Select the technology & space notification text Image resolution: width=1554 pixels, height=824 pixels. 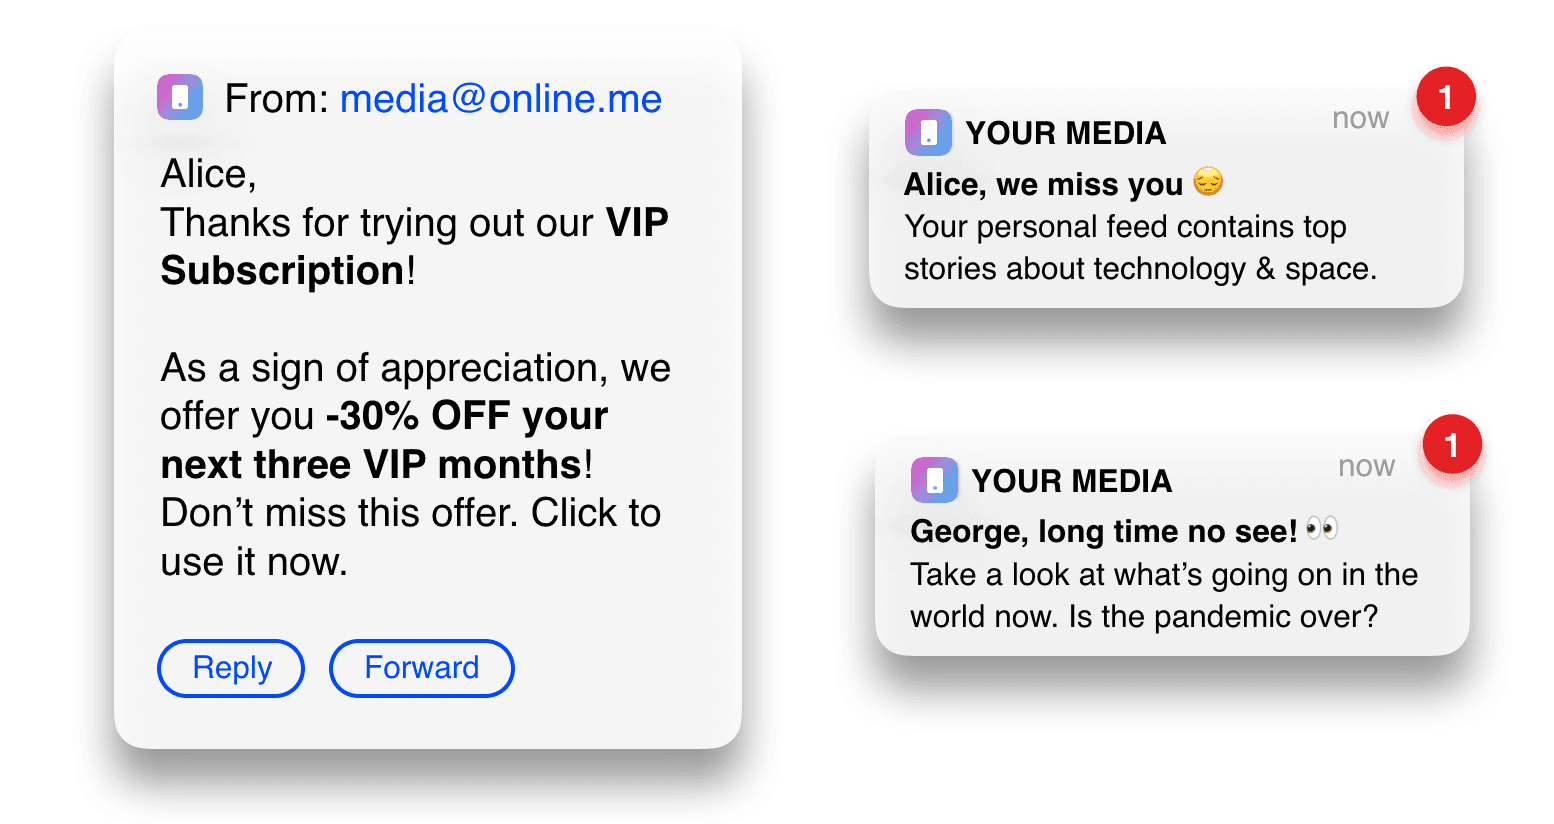pos(1139,248)
